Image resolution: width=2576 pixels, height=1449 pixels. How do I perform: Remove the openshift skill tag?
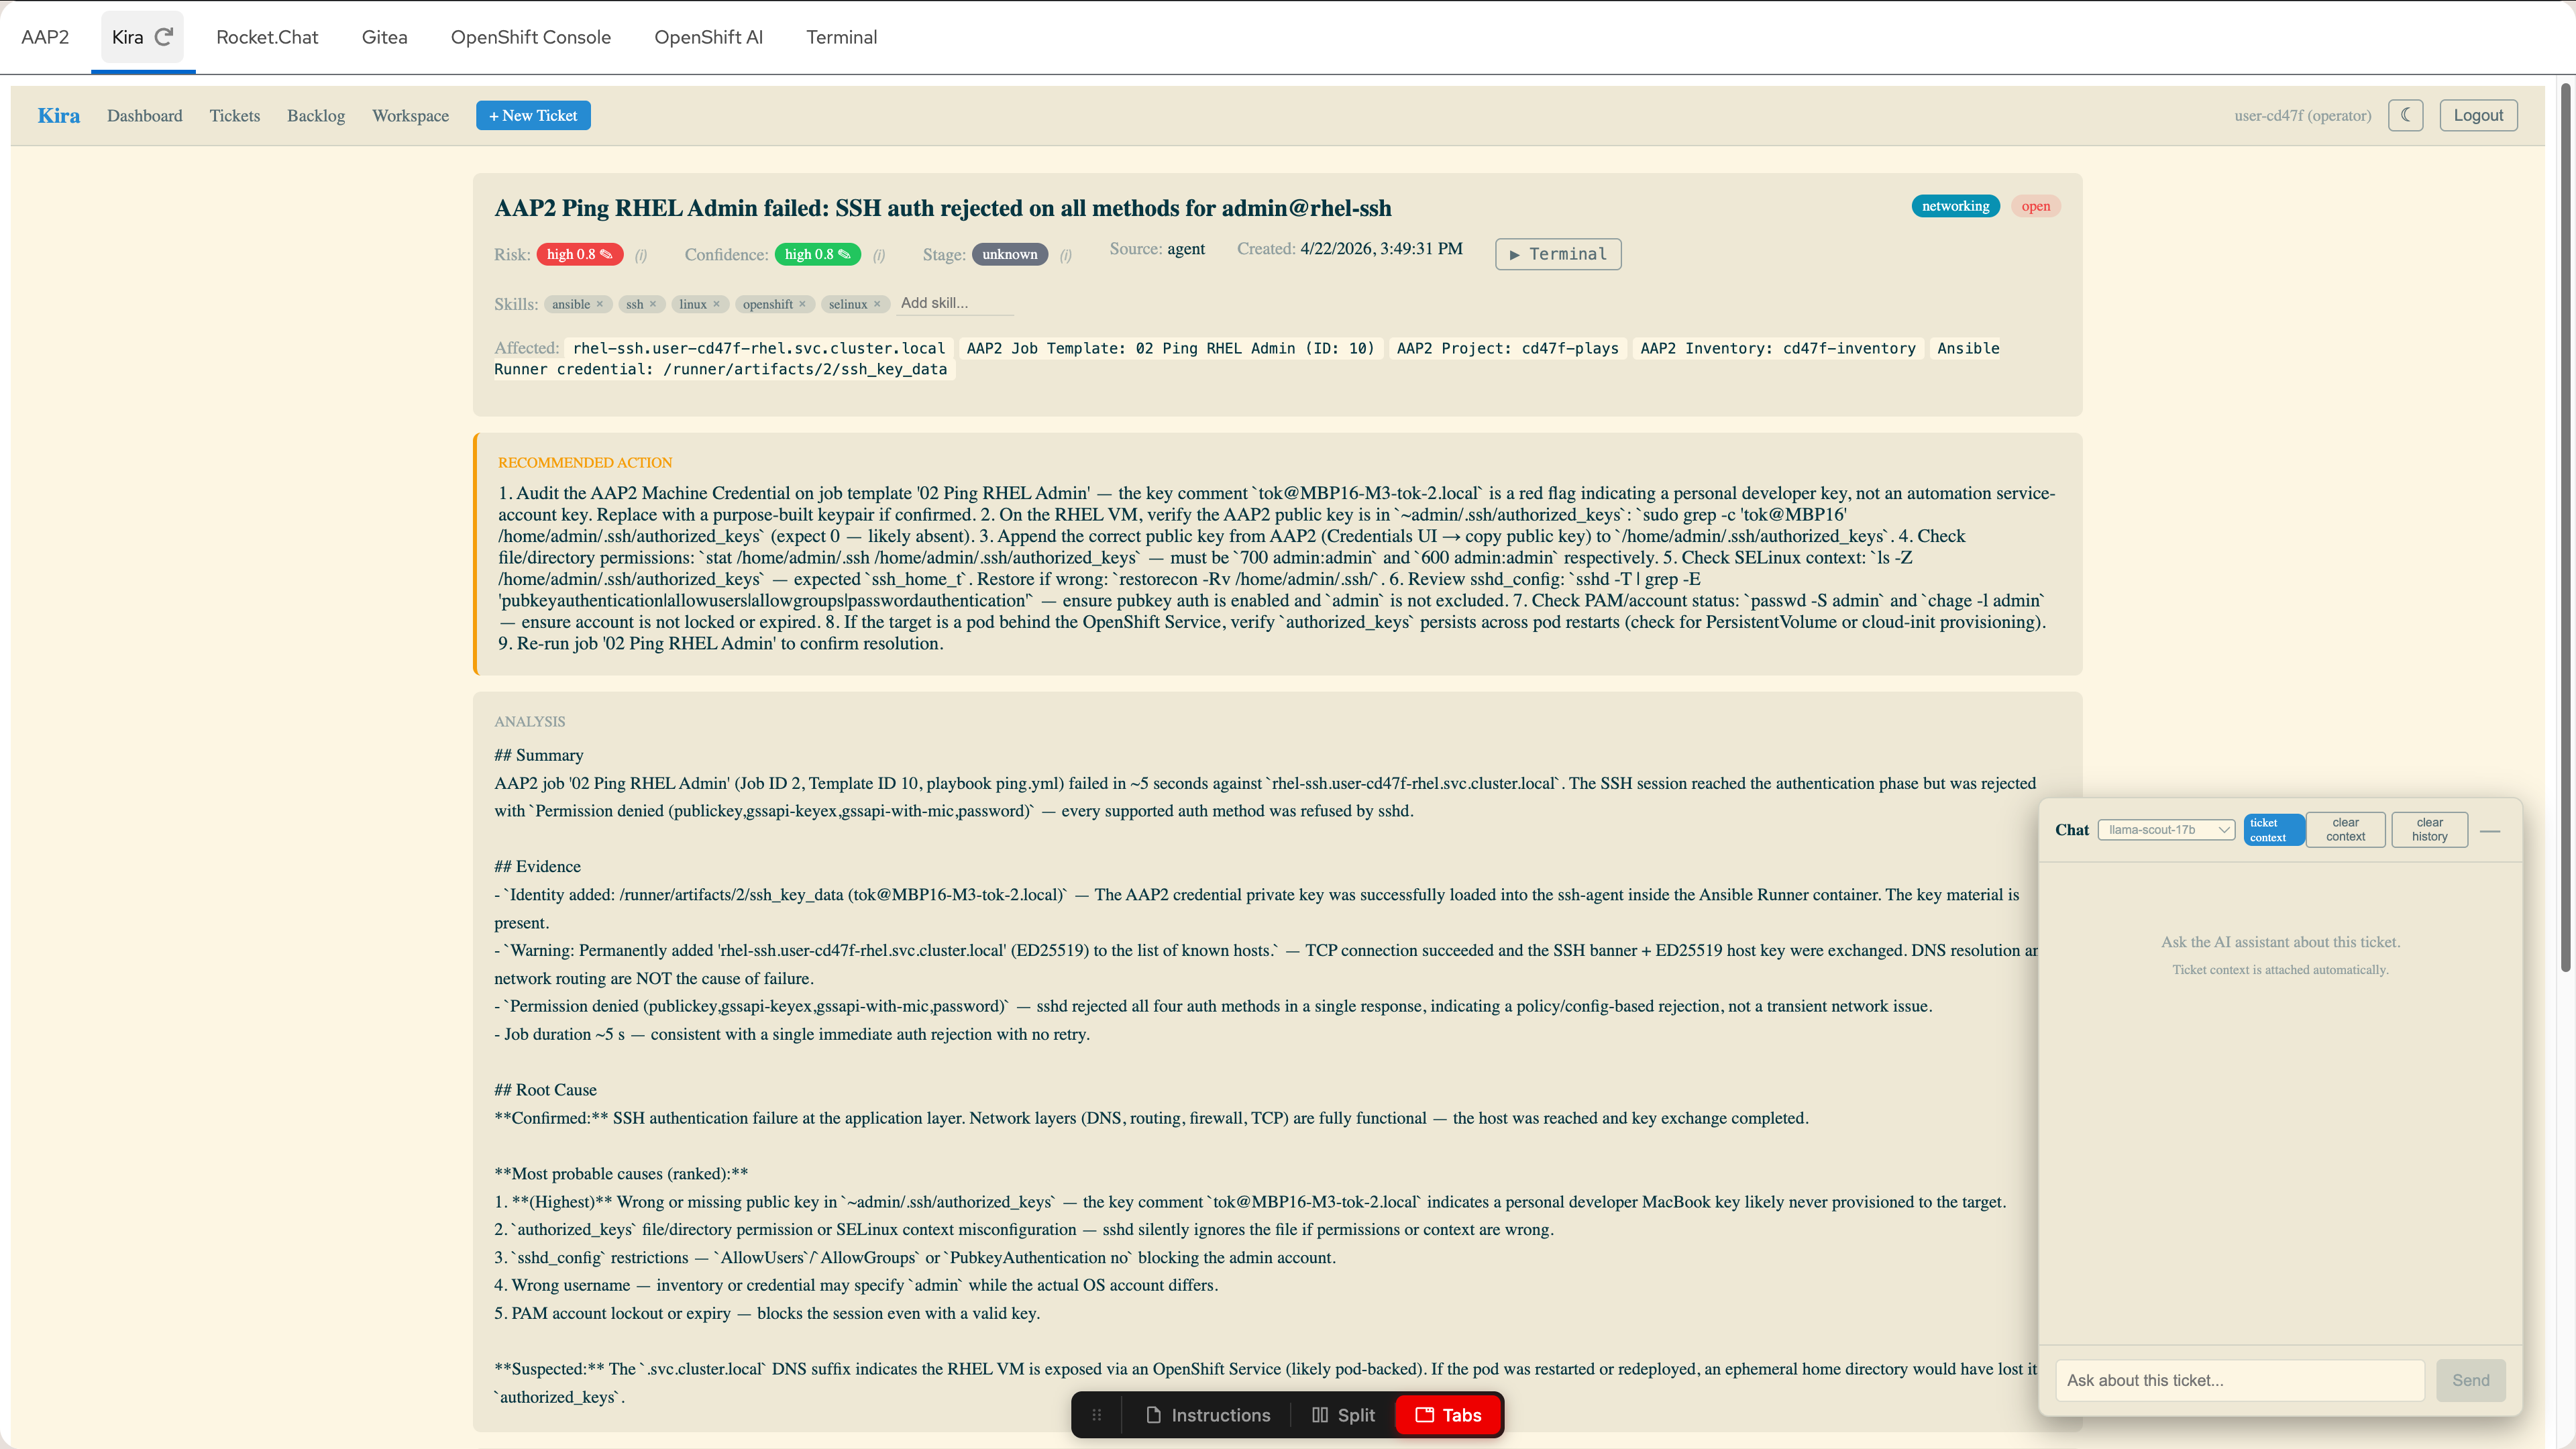802,304
